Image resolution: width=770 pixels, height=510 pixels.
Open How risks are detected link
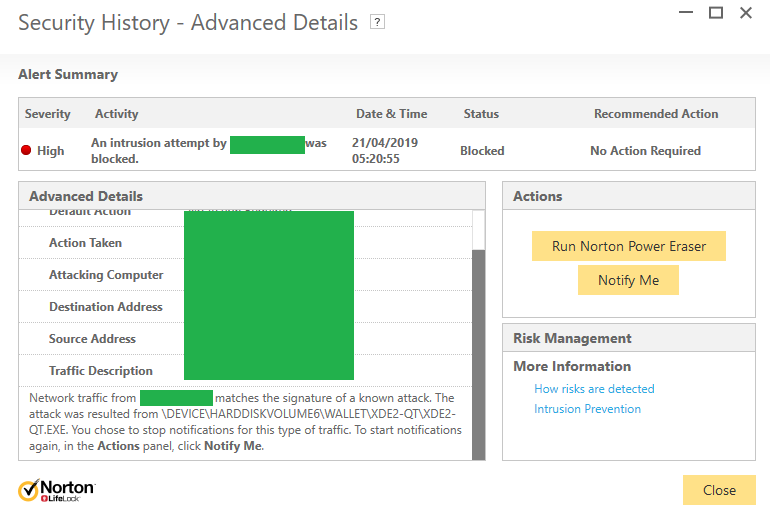click(x=594, y=389)
